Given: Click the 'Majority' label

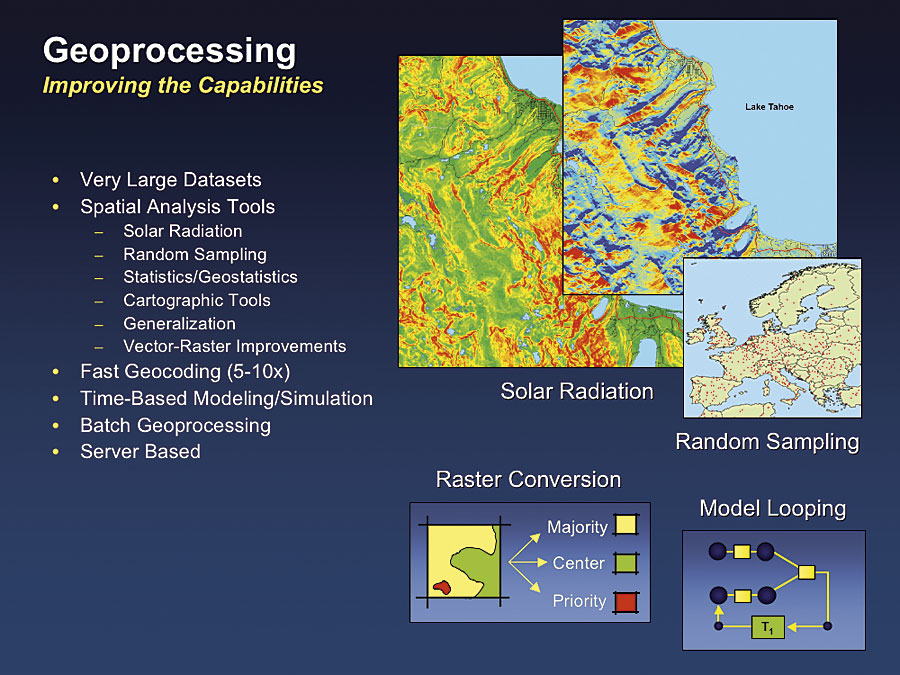Looking at the screenshot, I should 577,527.
